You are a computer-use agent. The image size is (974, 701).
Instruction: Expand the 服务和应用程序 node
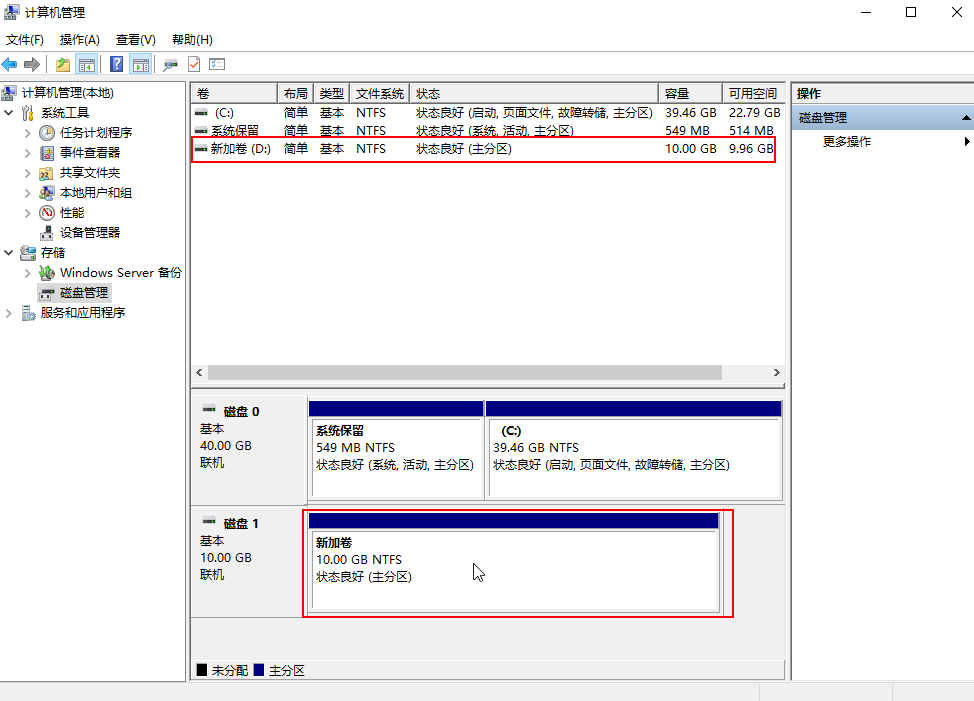point(9,313)
